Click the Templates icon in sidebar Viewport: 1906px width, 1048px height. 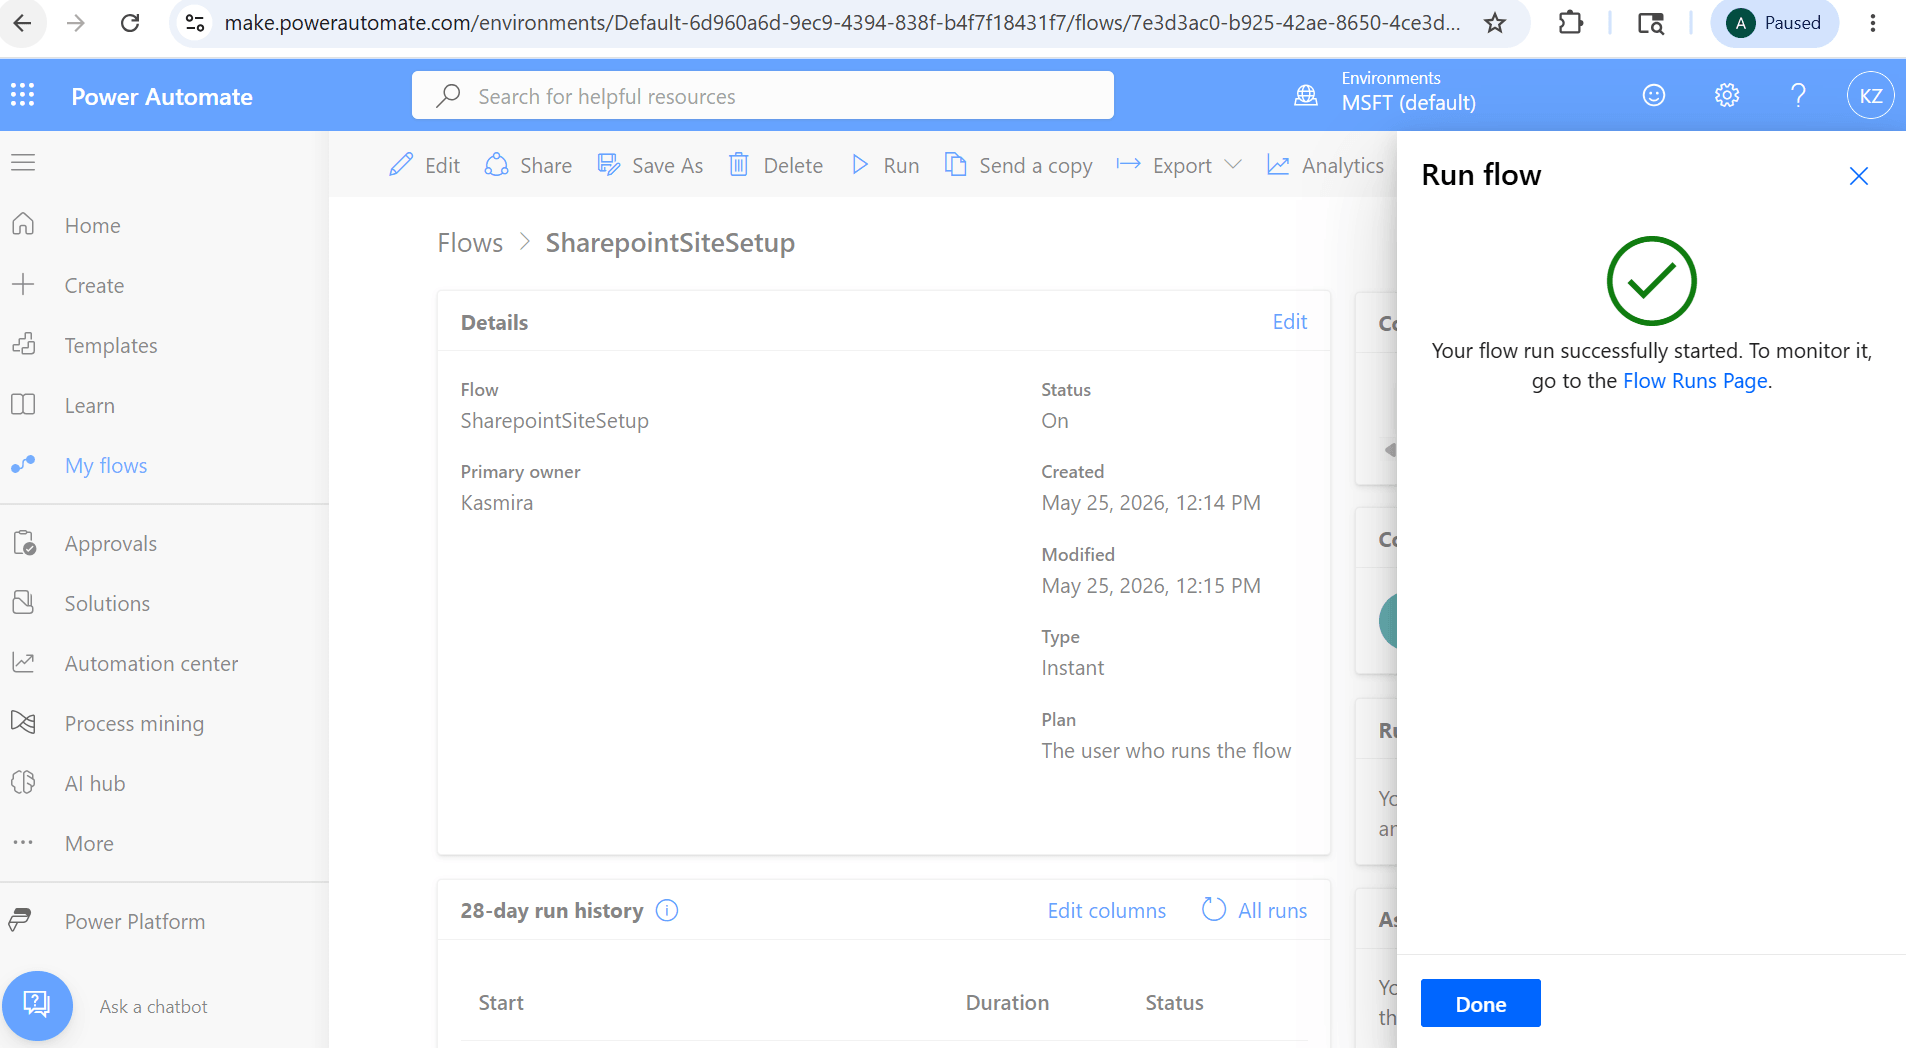23,344
